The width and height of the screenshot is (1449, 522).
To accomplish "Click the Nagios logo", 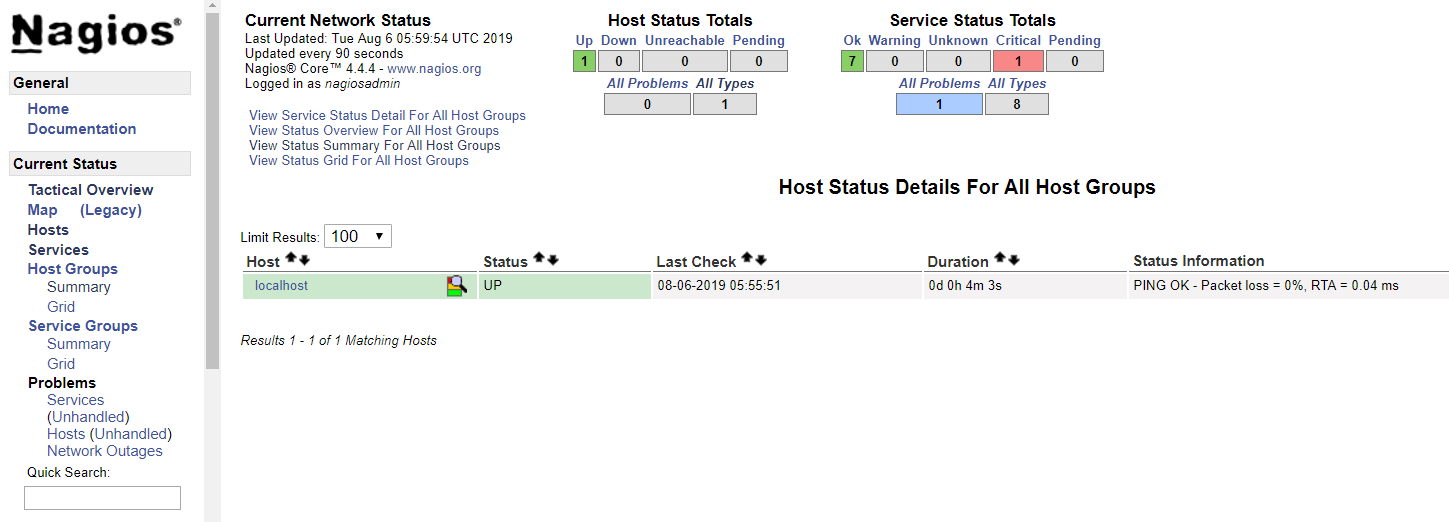I will (x=96, y=33).
